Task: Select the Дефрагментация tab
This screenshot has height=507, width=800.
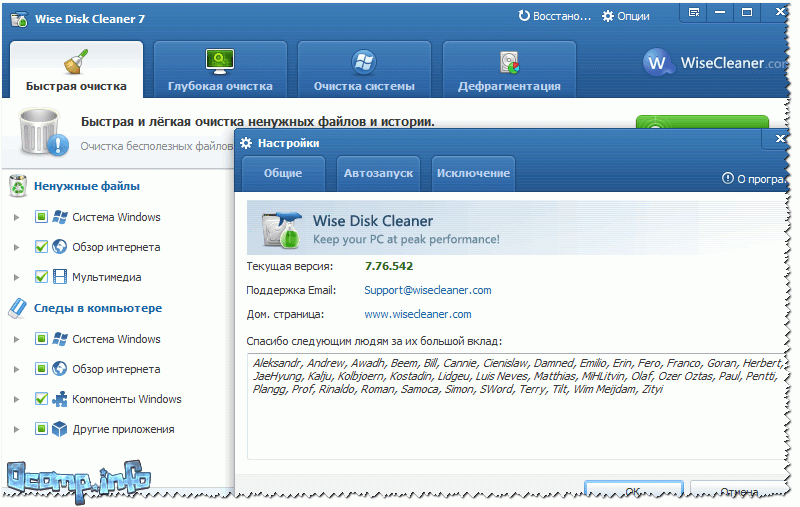Action: click(x=509, y=69)
